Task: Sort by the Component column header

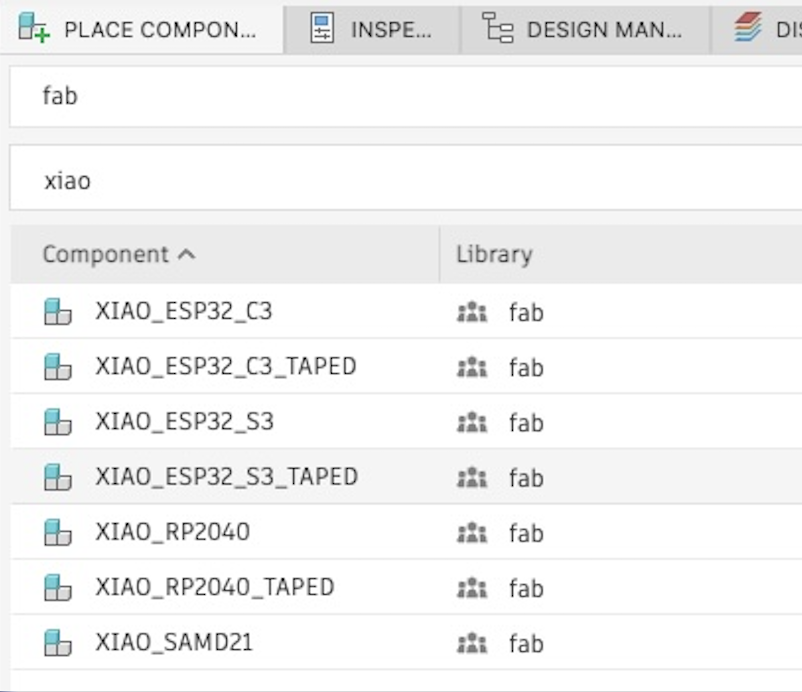Action: (x=105, y=254)
